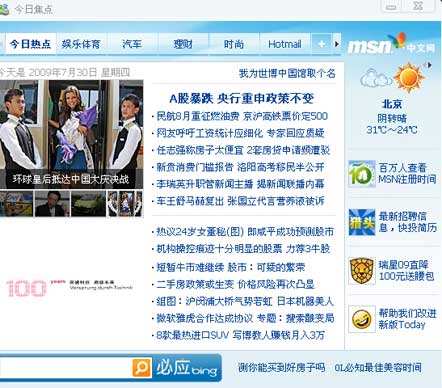Open link 我为世博中国馆取个名
This screenshot has height=388, width=442.
click(287, 73)
